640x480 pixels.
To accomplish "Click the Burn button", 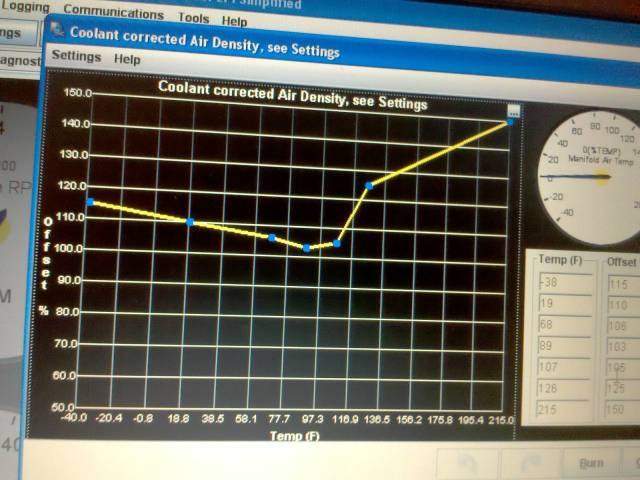I will [x=590, y=463].
